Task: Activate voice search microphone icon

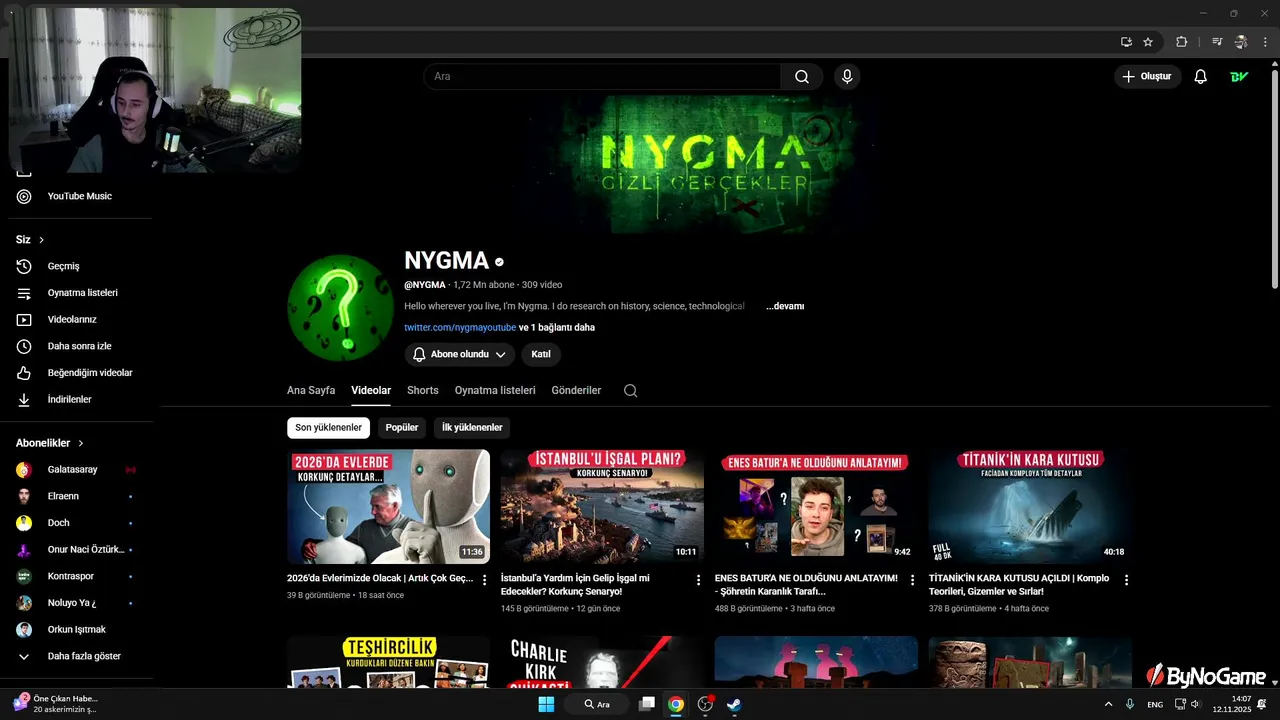Action: (x=847, y=77)
